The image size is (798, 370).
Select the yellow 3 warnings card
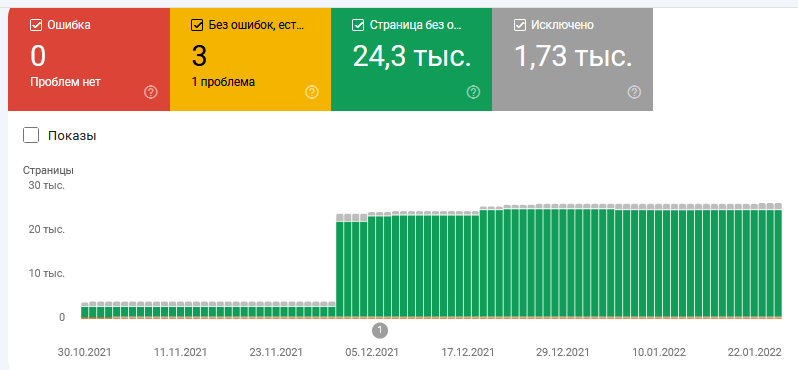point(250,60)
